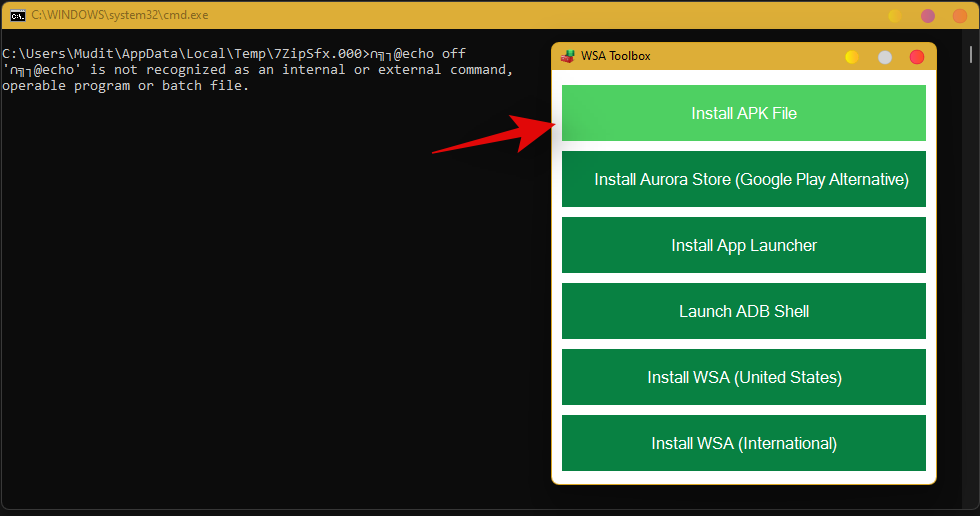Viewport: 980px width, 516px height.
Task: Close WSA Toolbox with the red button
Action: (917, 57)
